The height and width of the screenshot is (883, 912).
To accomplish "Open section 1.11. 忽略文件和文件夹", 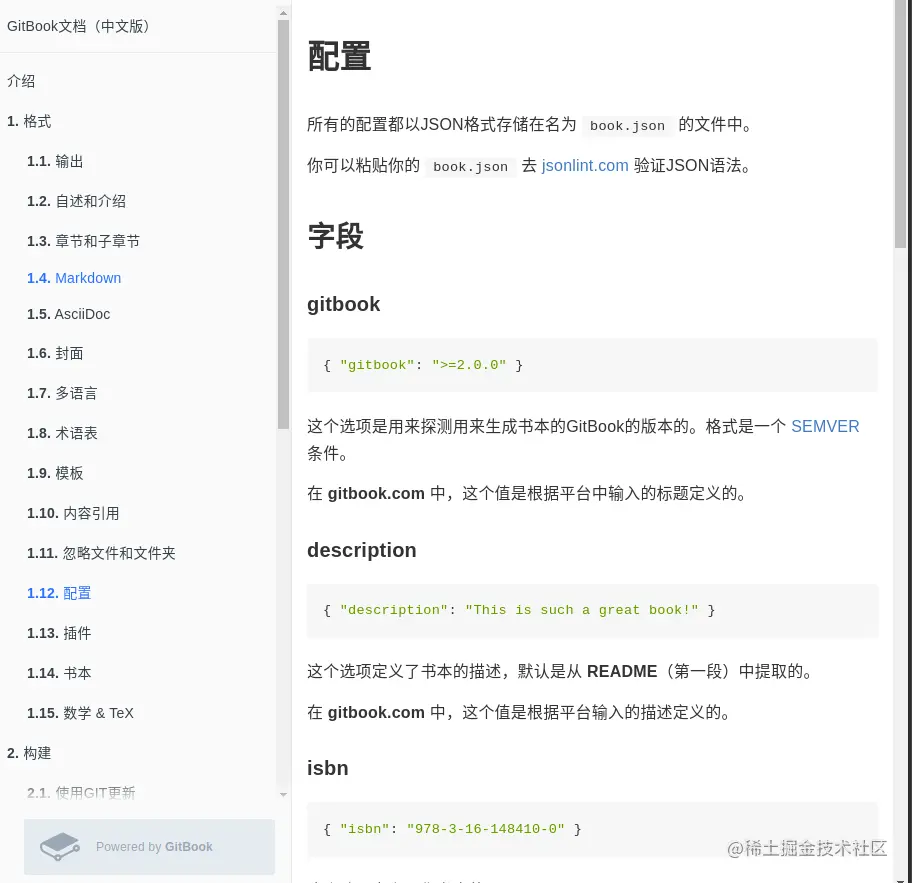I will [x=101, y=553].
